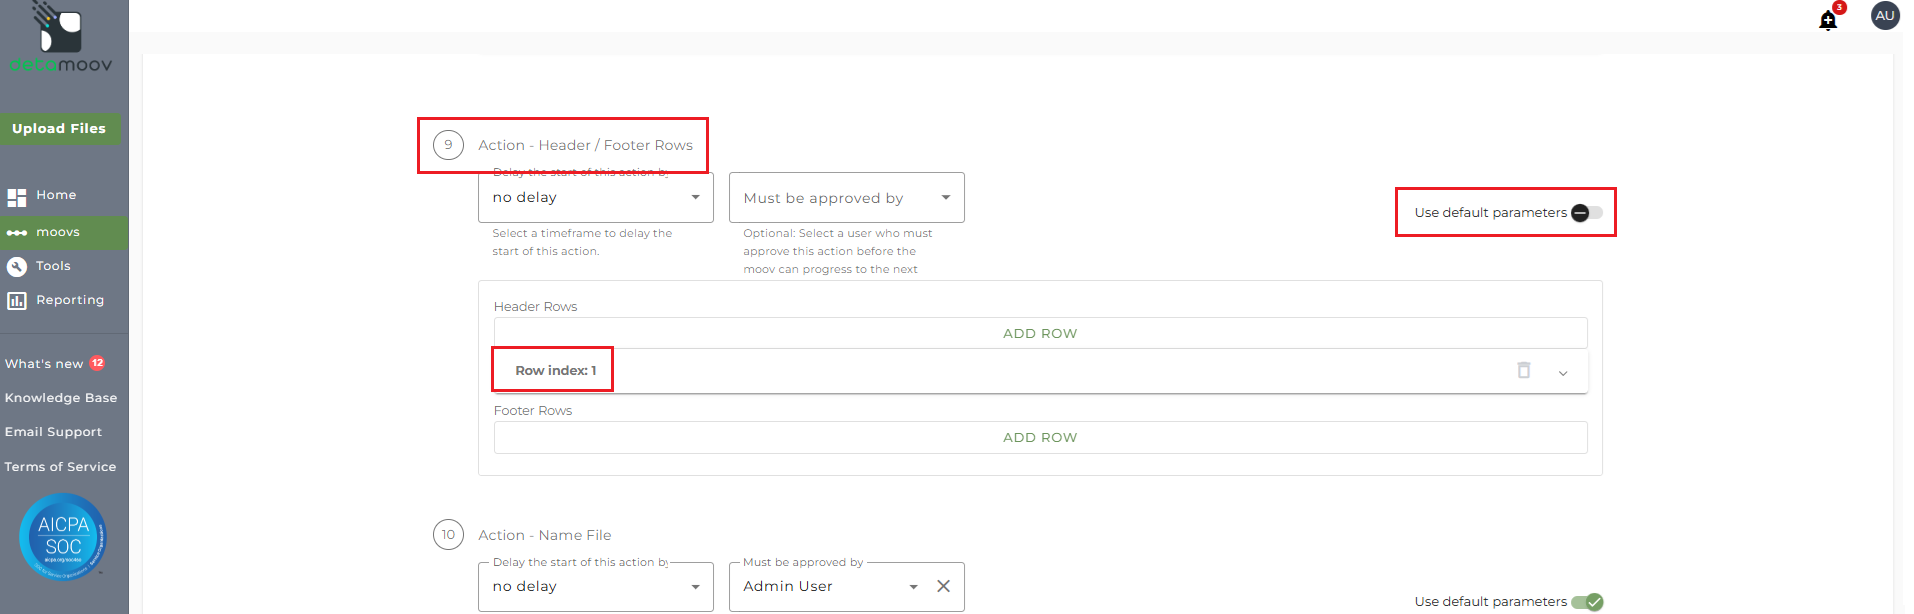Click the Reporting chart icon

pos(17,300)
